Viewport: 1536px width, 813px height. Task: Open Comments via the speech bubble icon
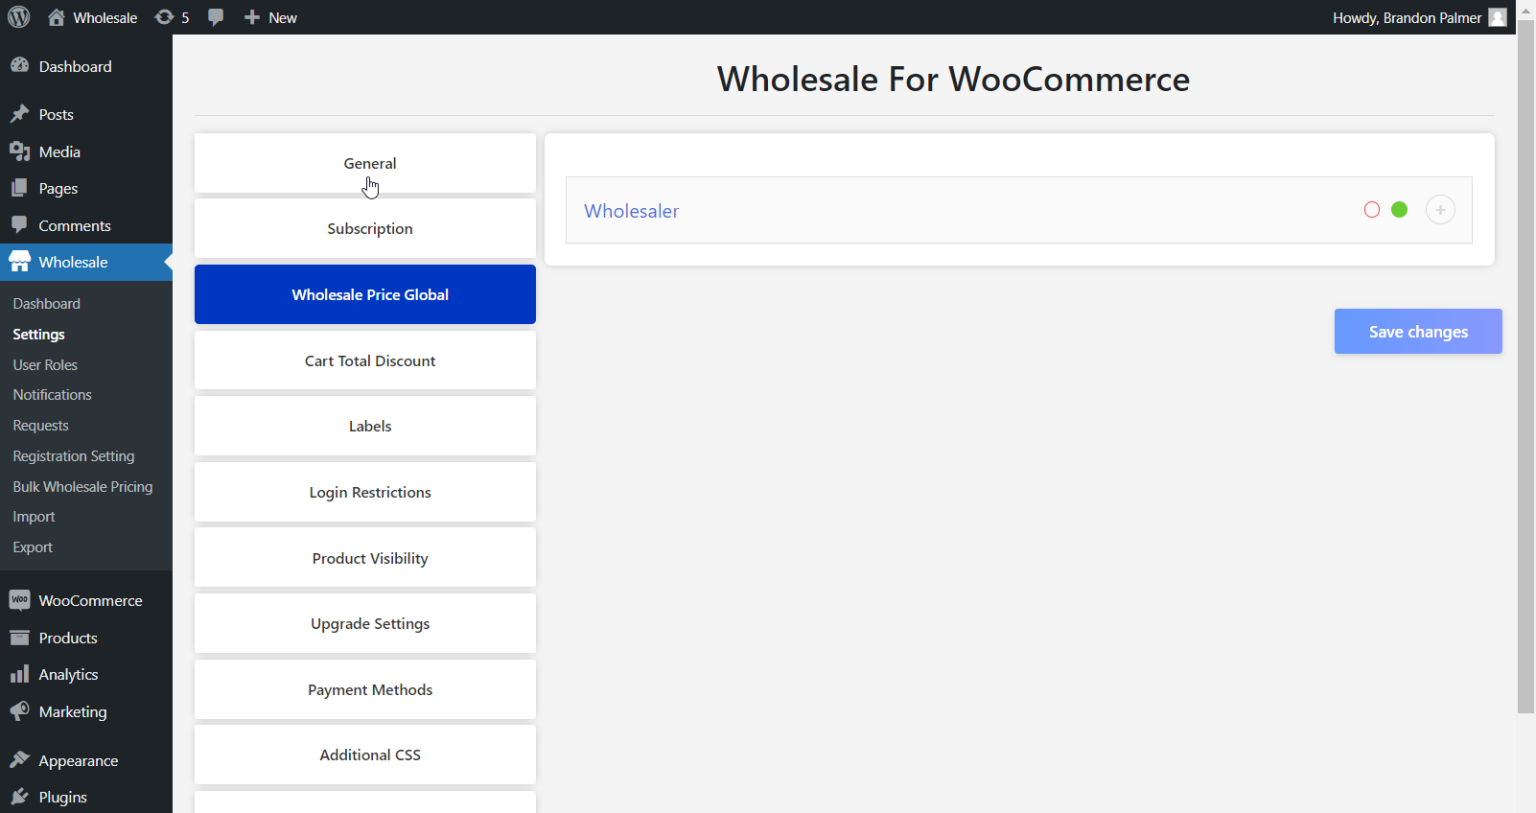click(20, 224)
